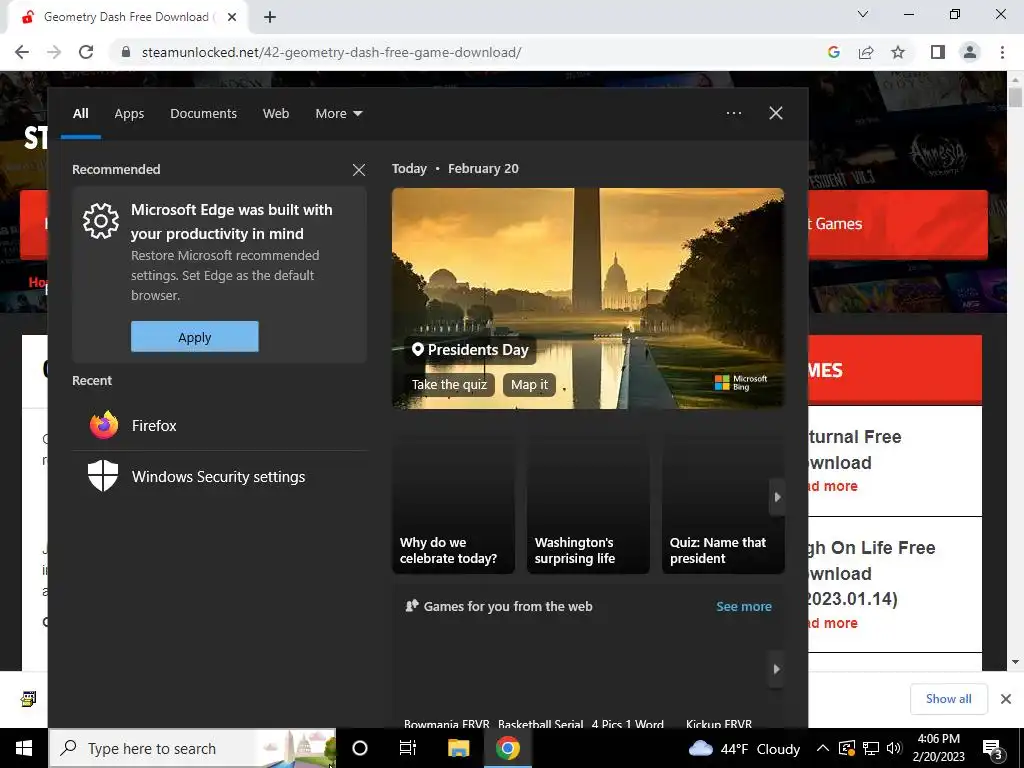Click the Map it button
The image size is (1024, 768).
click(529, 385)
